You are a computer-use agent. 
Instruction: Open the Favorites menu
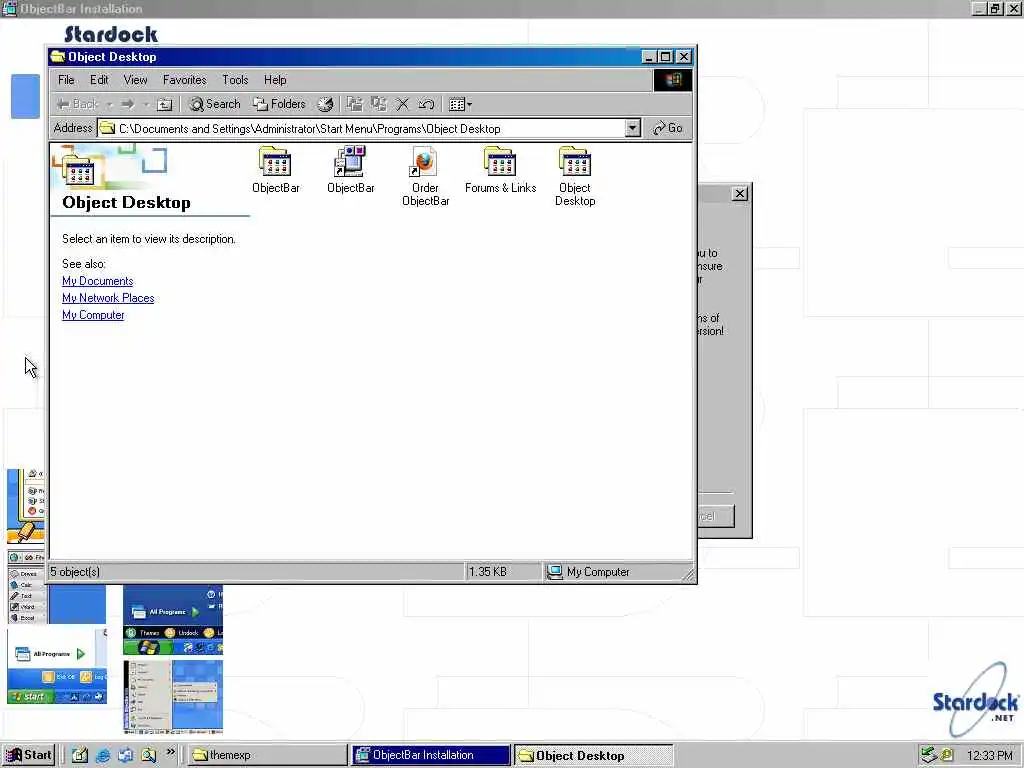coord(185,80)
